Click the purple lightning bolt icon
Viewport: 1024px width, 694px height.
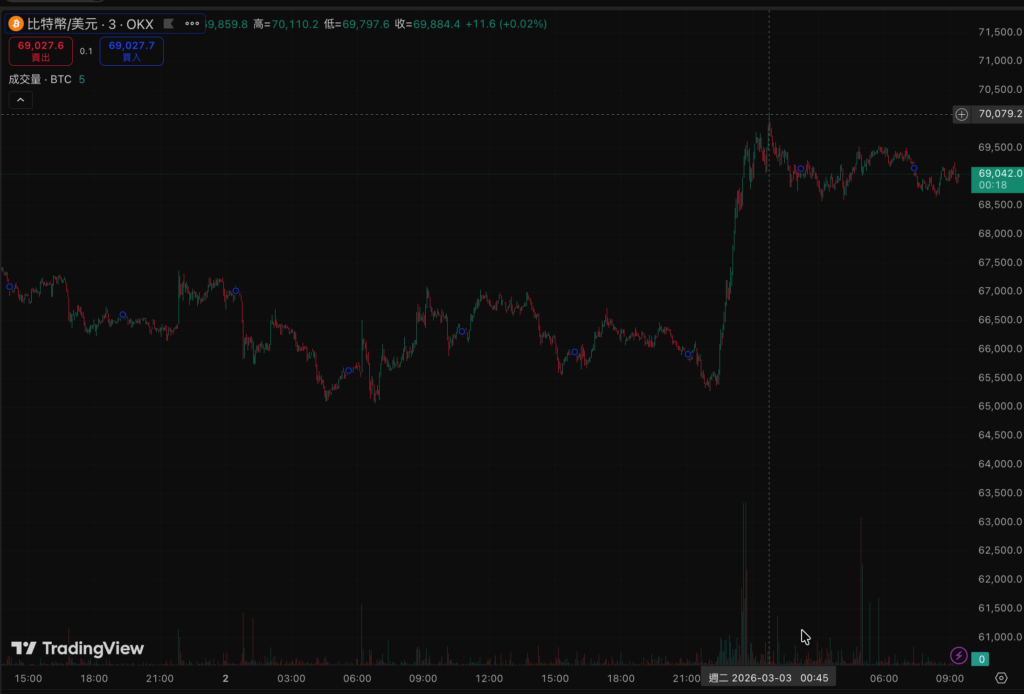pos(958,656)
